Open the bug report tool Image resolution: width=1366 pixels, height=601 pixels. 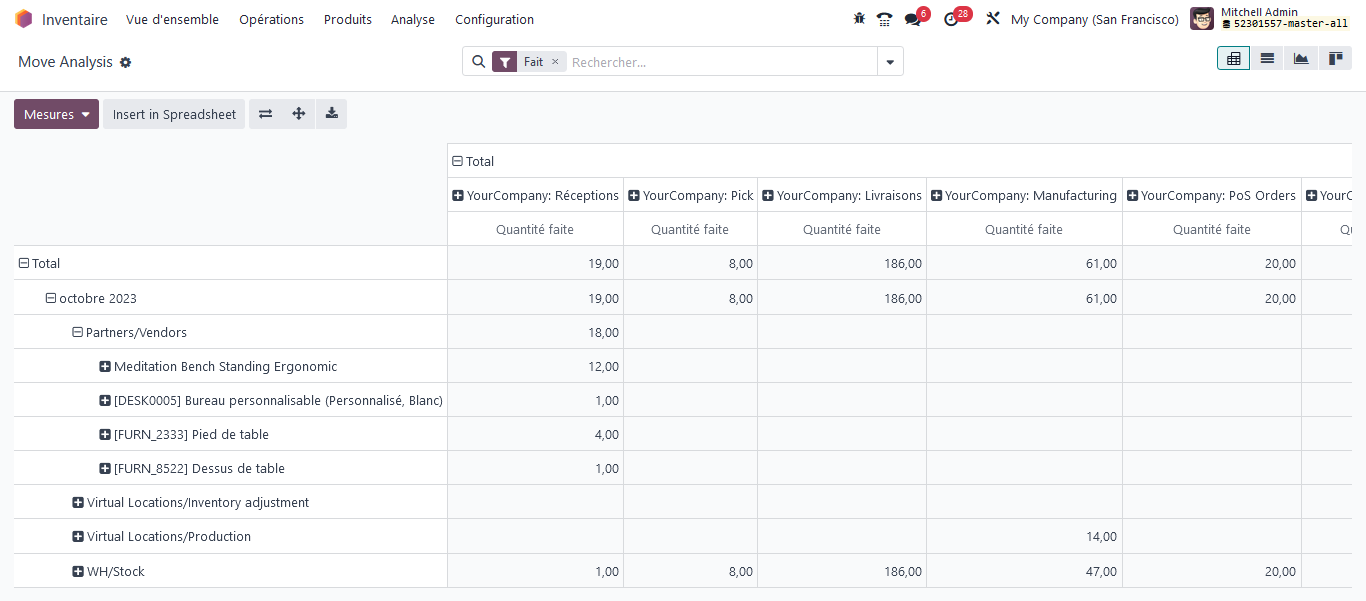pos(859,18)
